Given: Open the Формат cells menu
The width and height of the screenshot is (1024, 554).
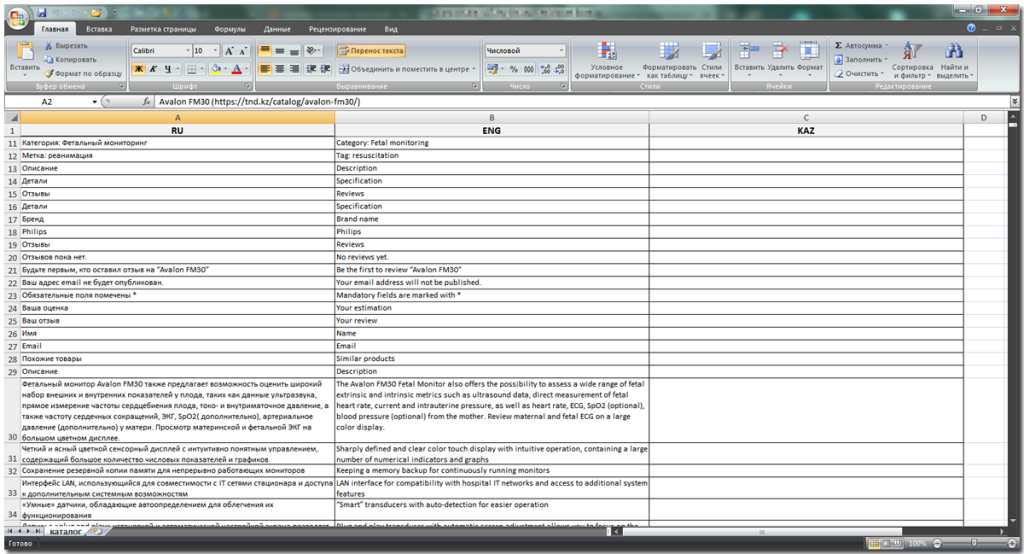Looking at the screenshot, I should tap(810, 57).
